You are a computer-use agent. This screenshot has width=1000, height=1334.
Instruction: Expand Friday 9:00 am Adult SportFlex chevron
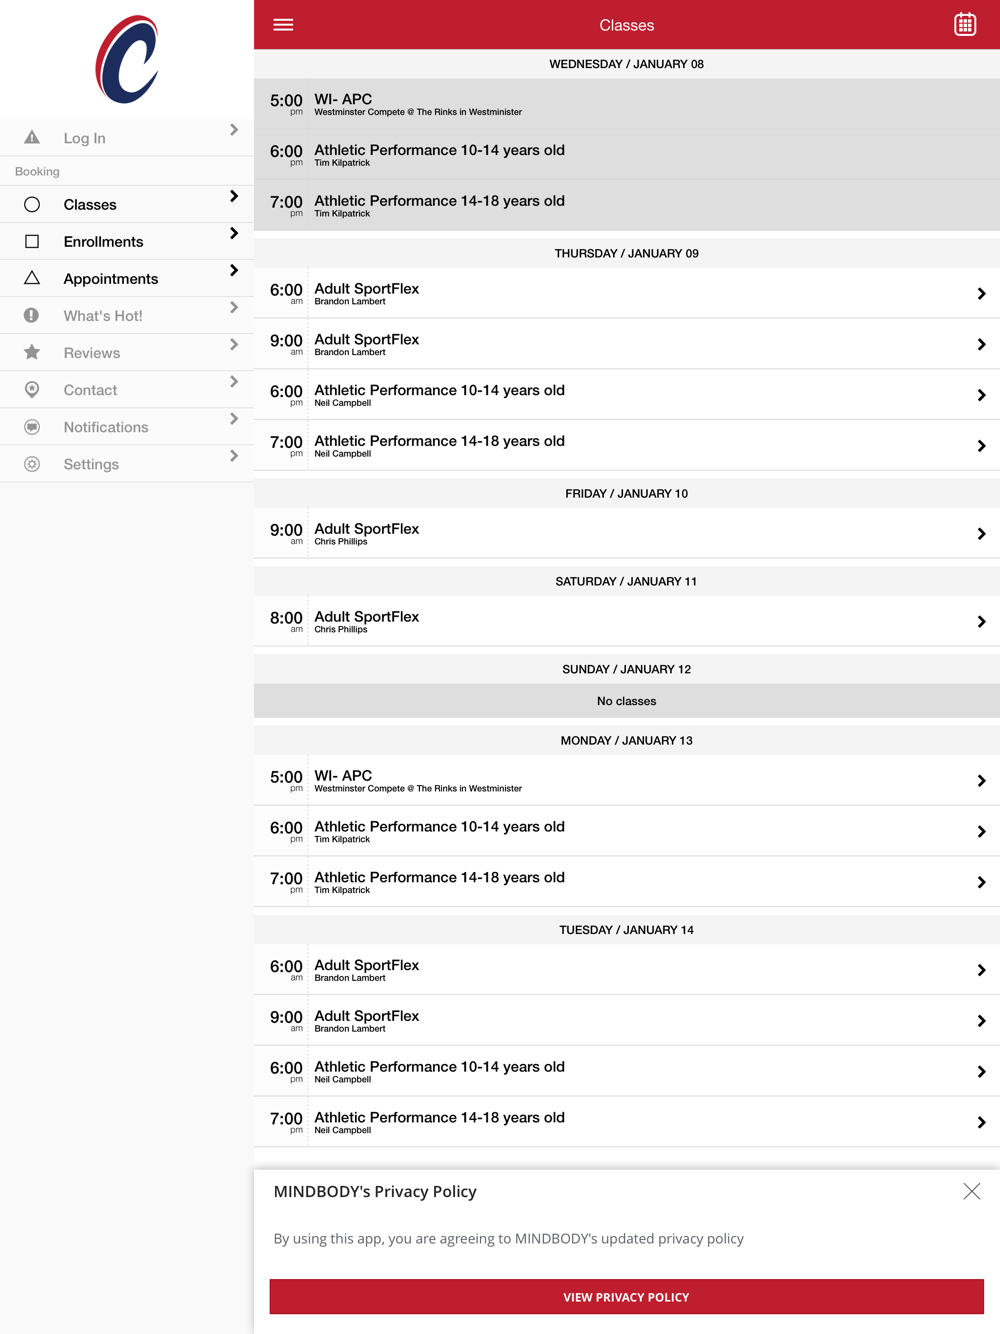point(981,534)
